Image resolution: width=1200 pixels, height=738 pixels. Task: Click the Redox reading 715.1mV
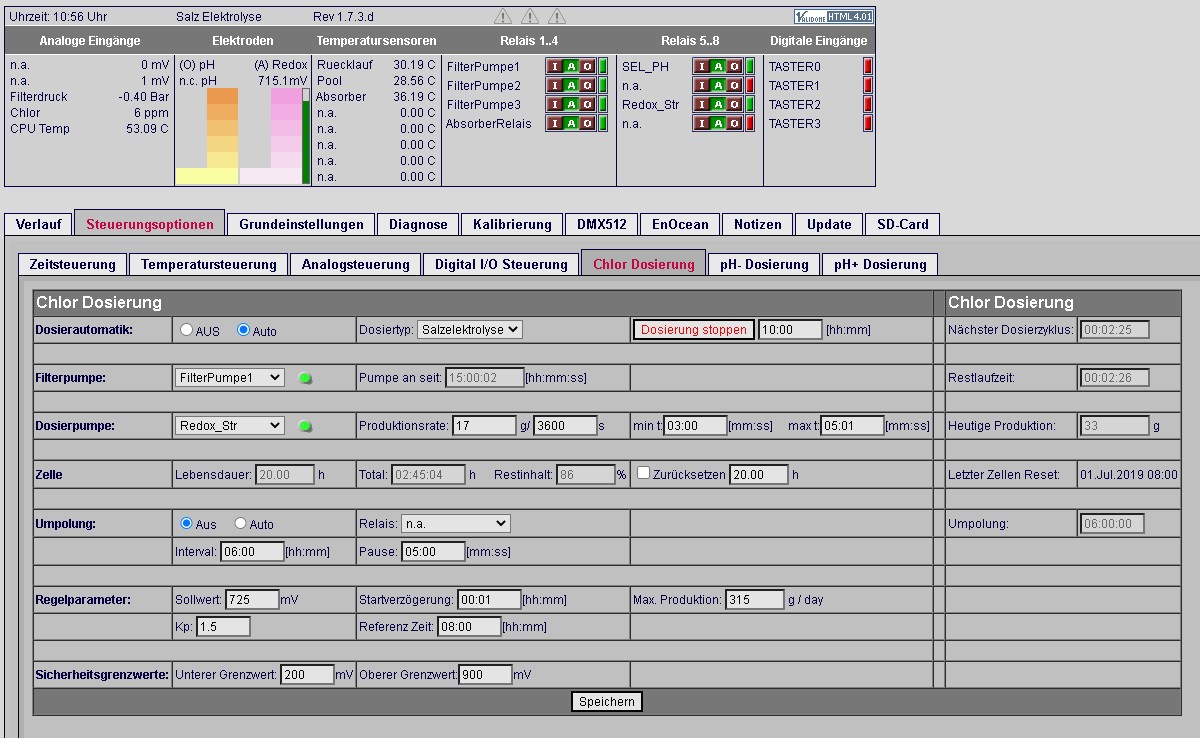tap(283, 81)
